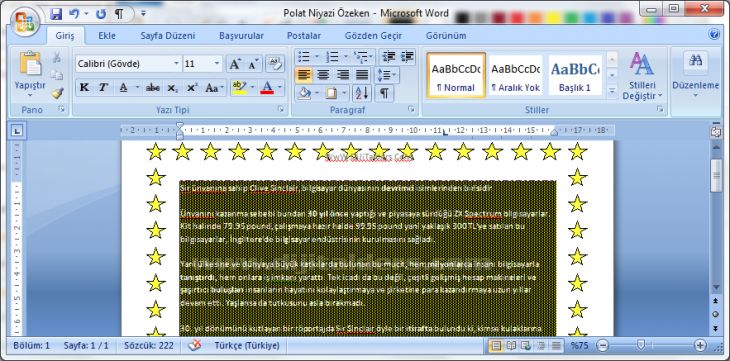This screenshot has height=361, width=730.
Task: Open the Düzenleme binoculars group
Action: [696, 75]
